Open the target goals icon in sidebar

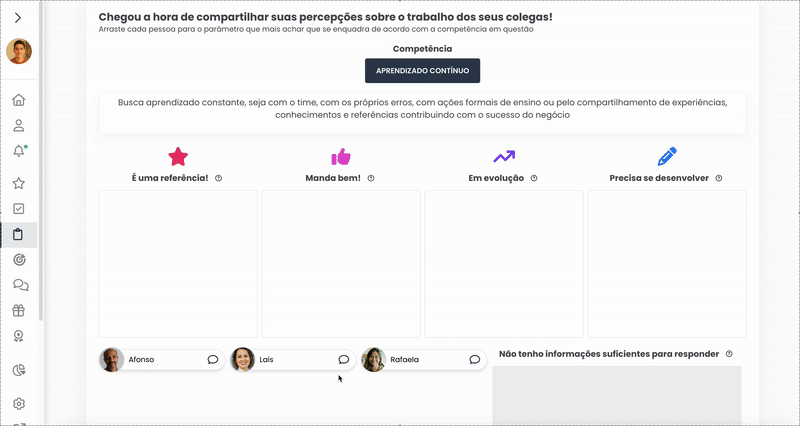point(19,260)
